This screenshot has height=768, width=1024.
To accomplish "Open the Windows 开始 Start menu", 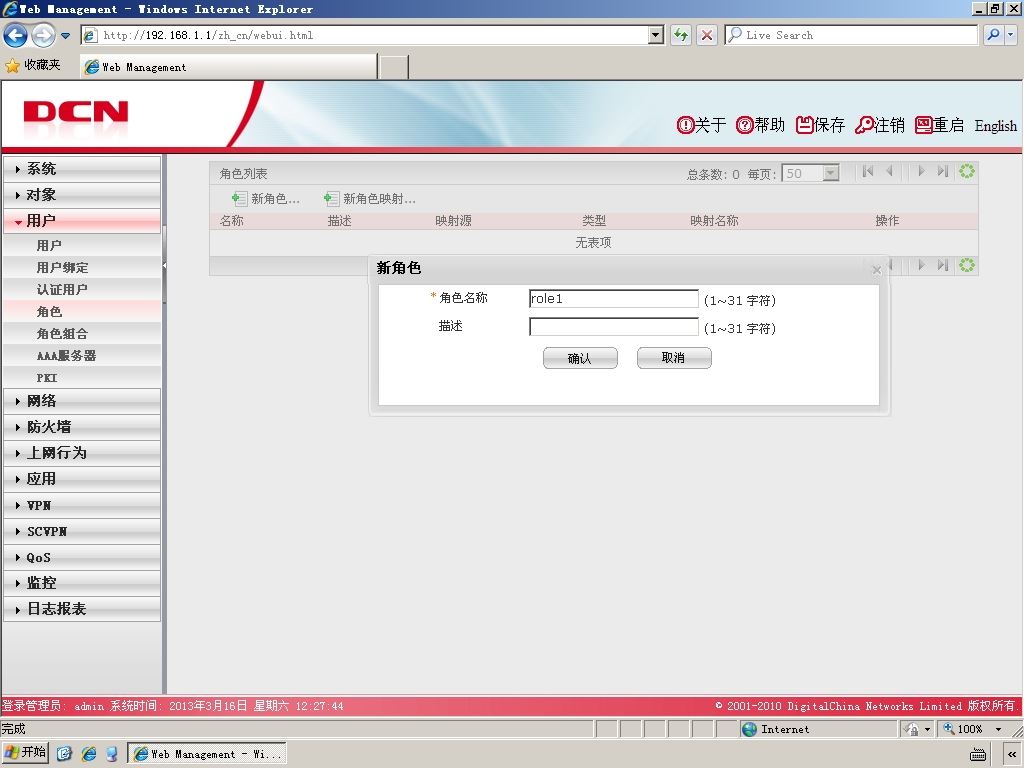I will pyautogui.click(x=25, y=752).
